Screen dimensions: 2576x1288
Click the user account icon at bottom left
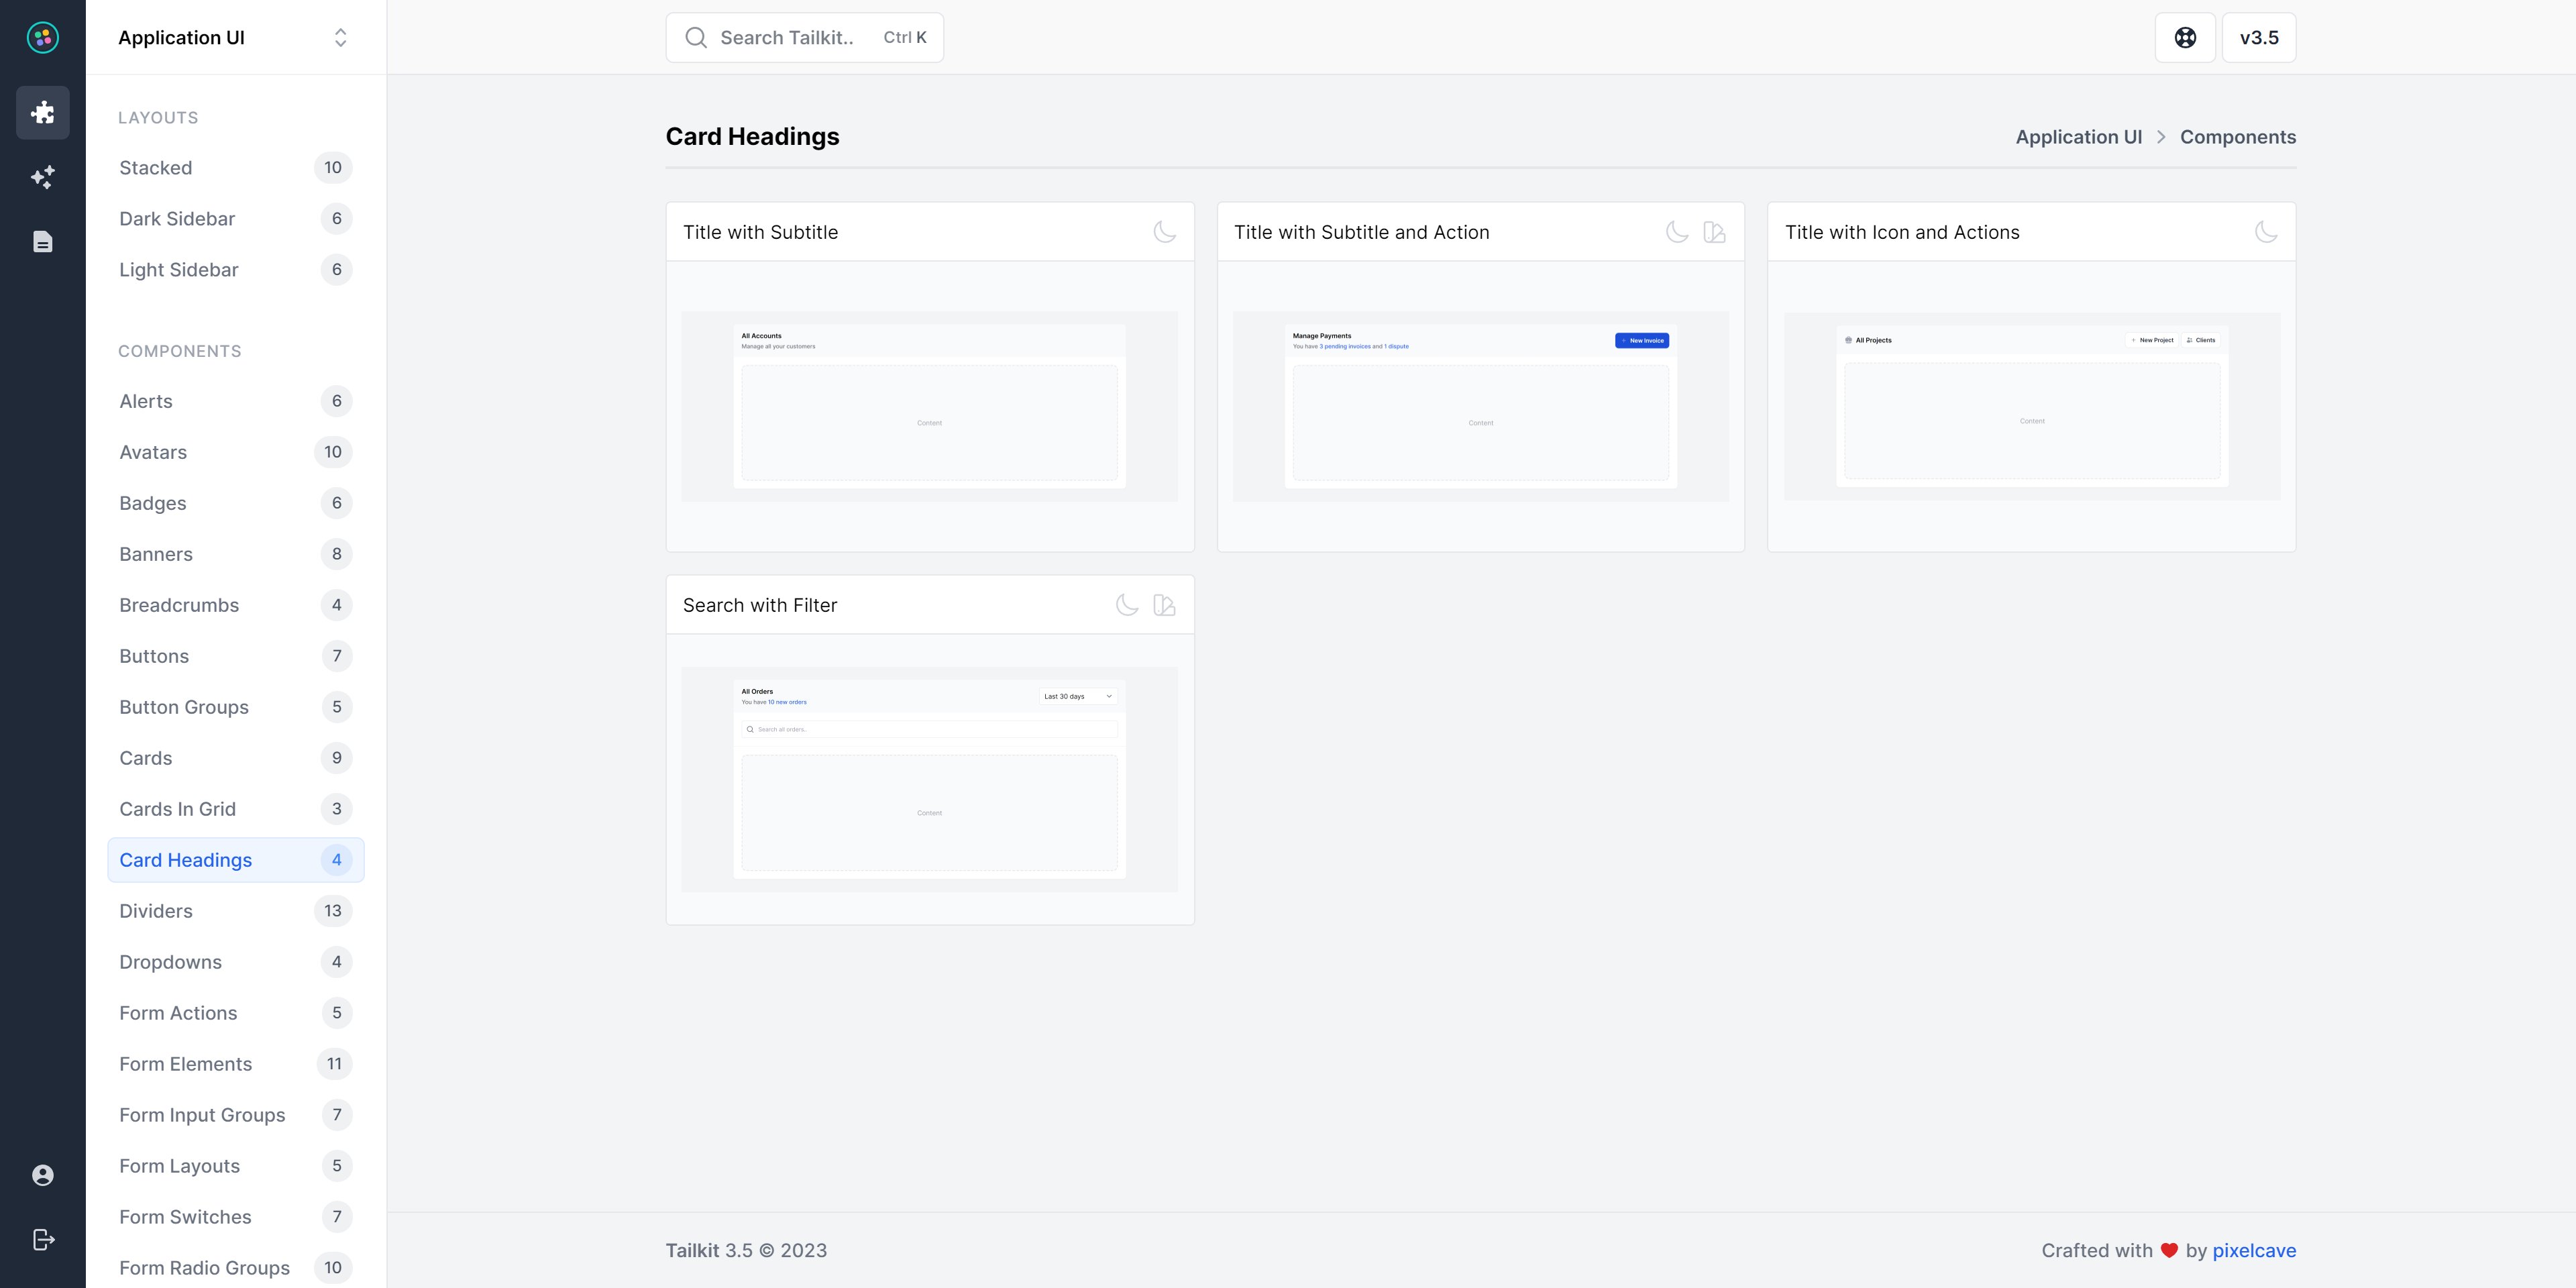tap(43, 1175)
